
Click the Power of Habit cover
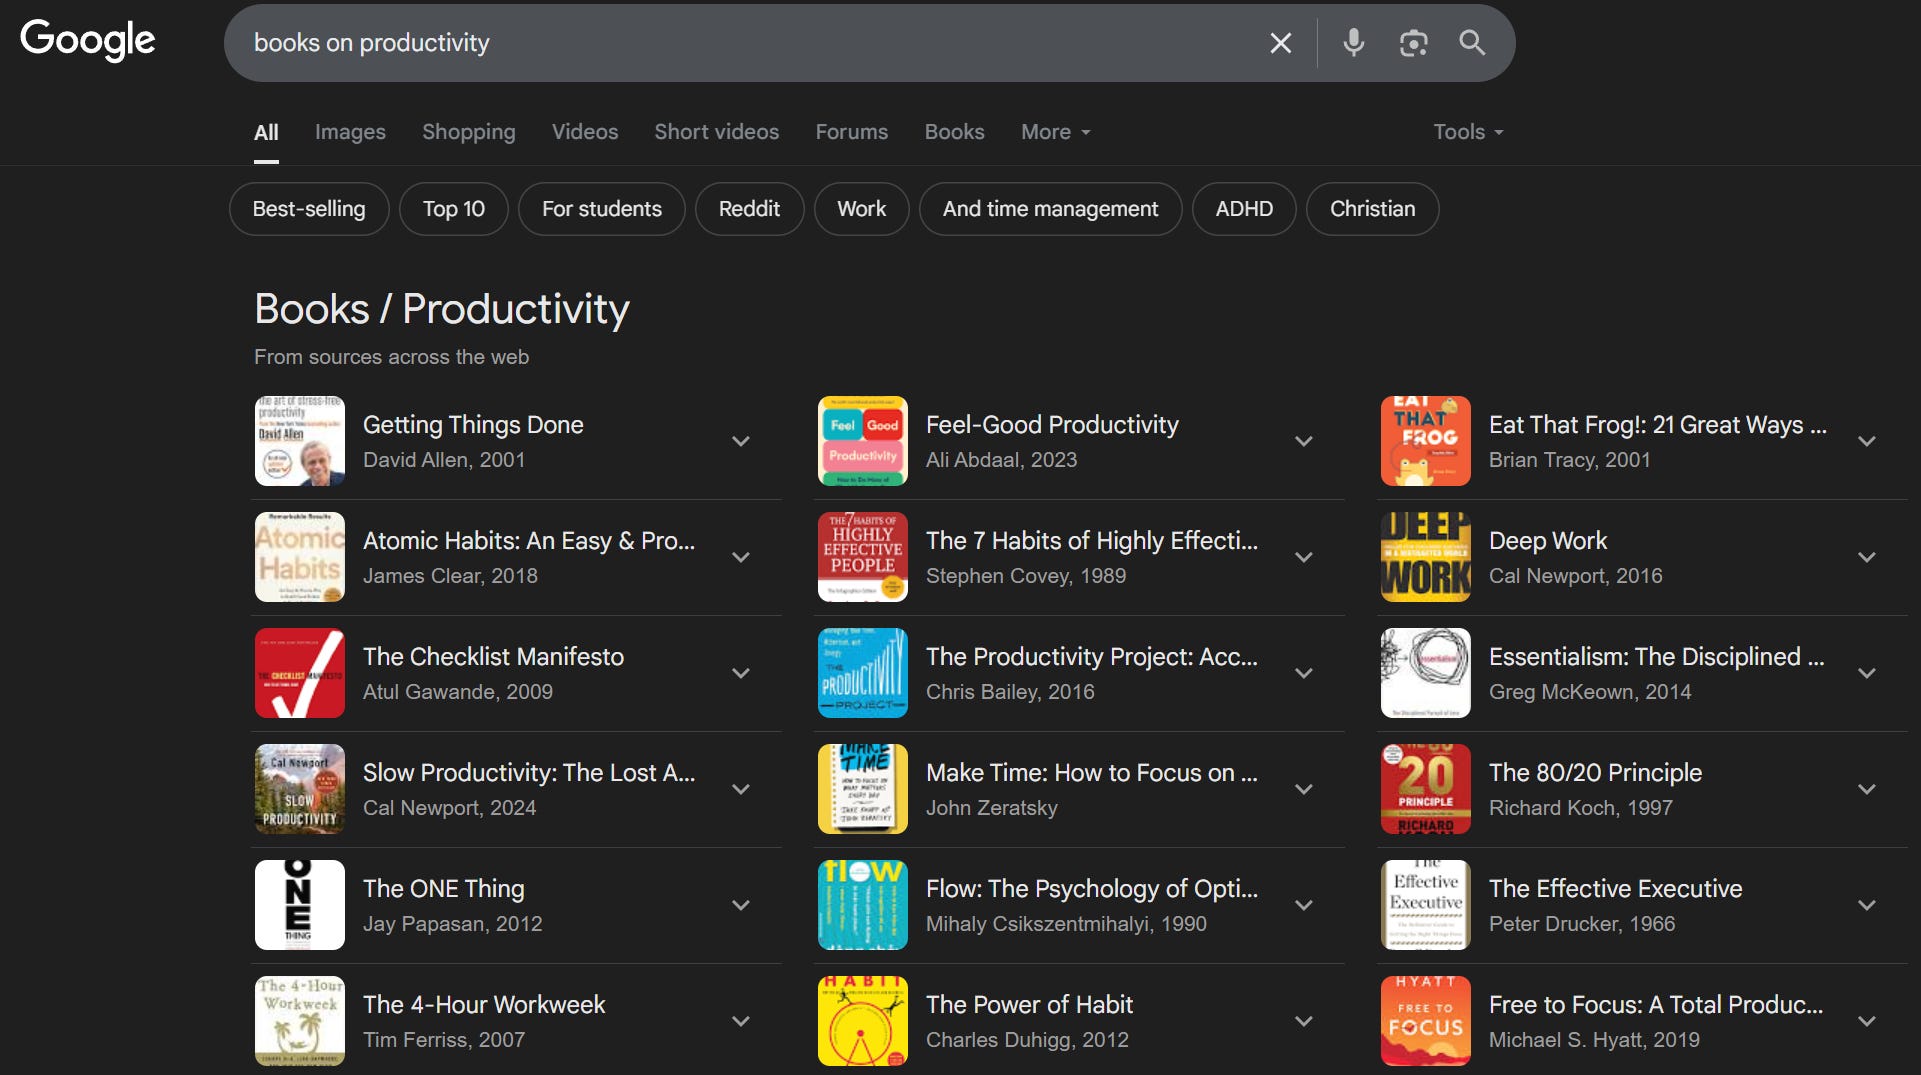pos(863,1021)
